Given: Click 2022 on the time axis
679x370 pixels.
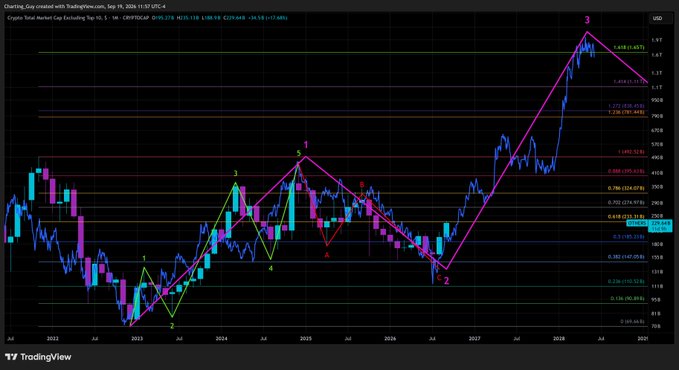Looking at the screenshot, I should 52,339.
